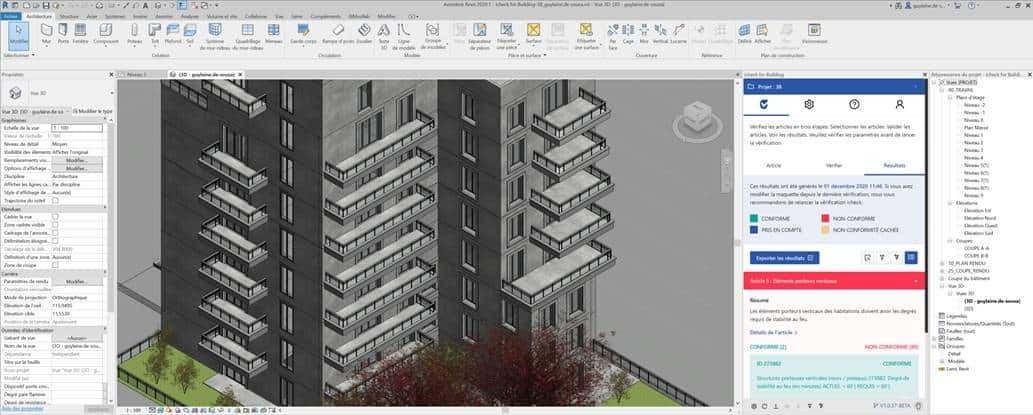
Task: Select the Plafond ceiling tool
Action: (173, 34)
